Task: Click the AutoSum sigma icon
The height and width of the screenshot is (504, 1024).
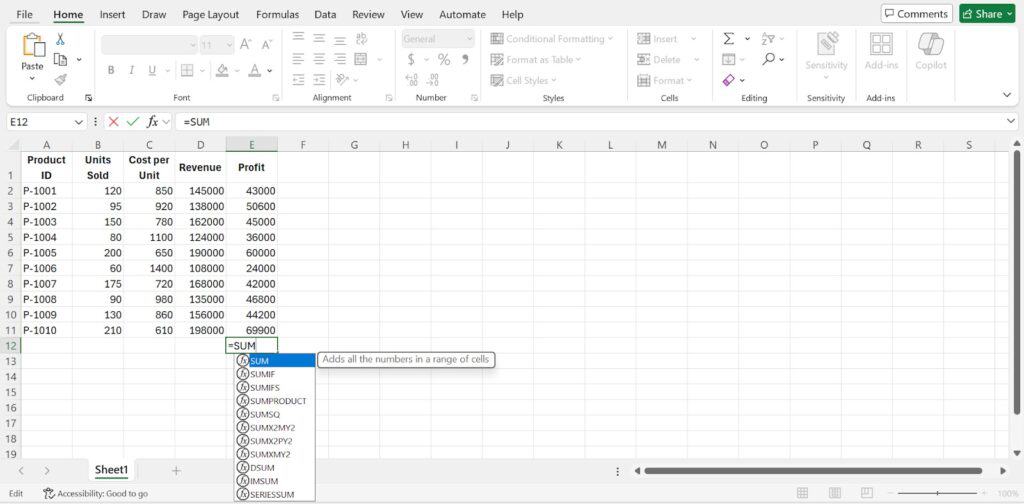Action: 729,39
